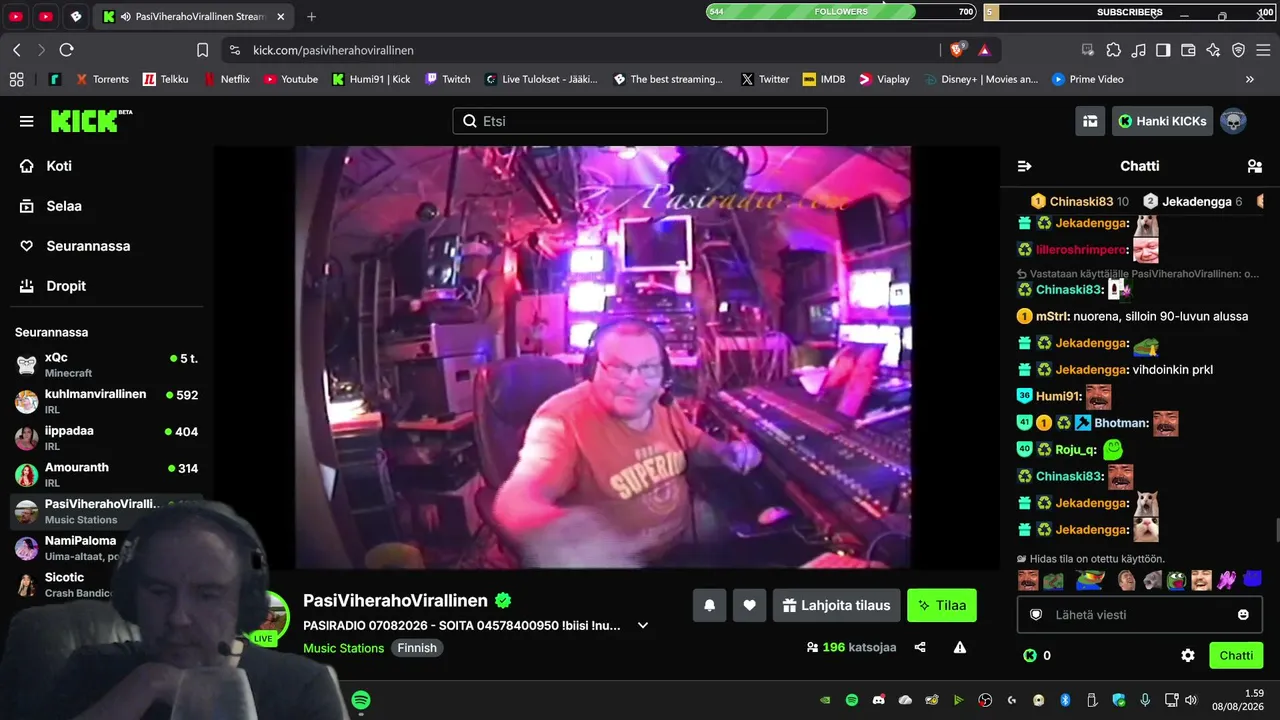Click the Brave Rewards triangle icon
The width and height of the screenshot is (1280, 720).
pyautogui.click(x=984, y=50)
